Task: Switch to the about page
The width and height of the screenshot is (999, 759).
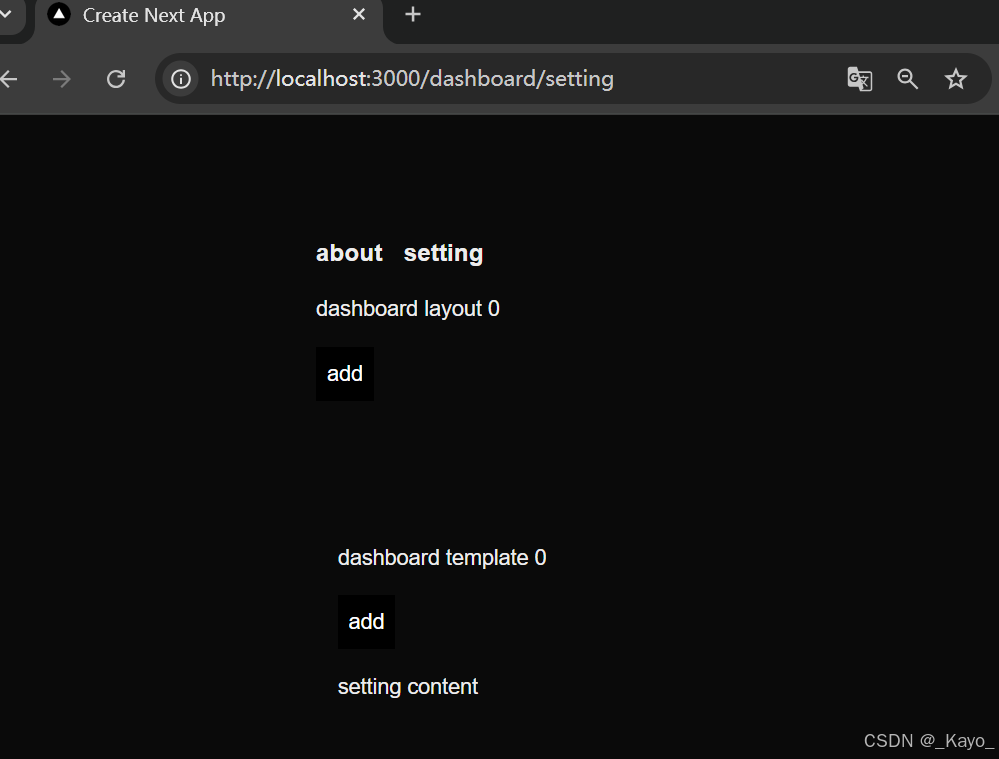Action: point(348,253)
